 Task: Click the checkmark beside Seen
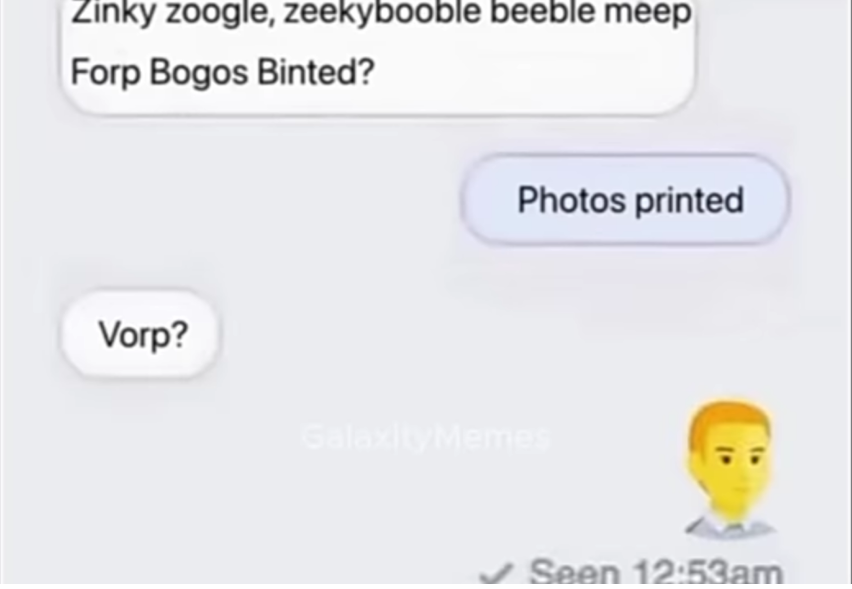(496, 574)
